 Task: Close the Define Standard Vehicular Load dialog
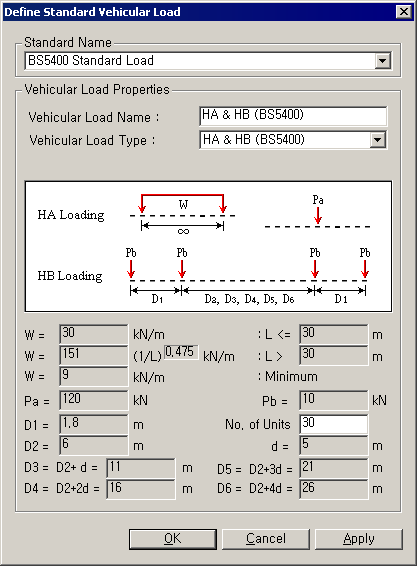404,12
